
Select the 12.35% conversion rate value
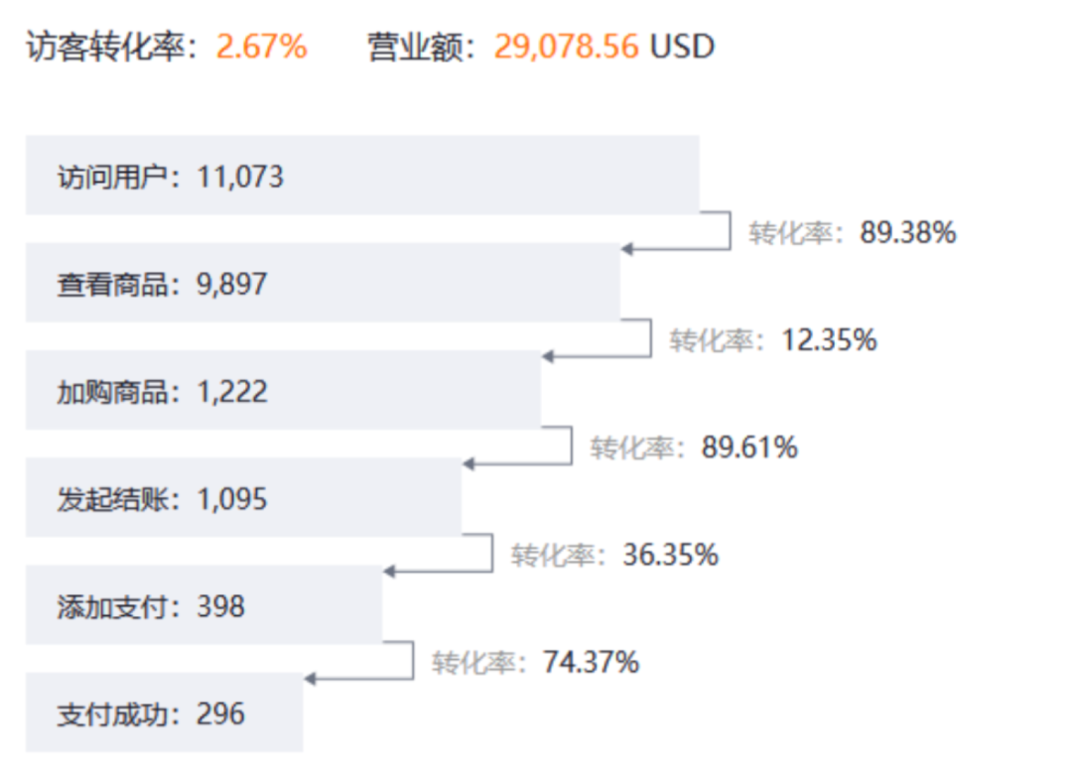coord(829,341)
